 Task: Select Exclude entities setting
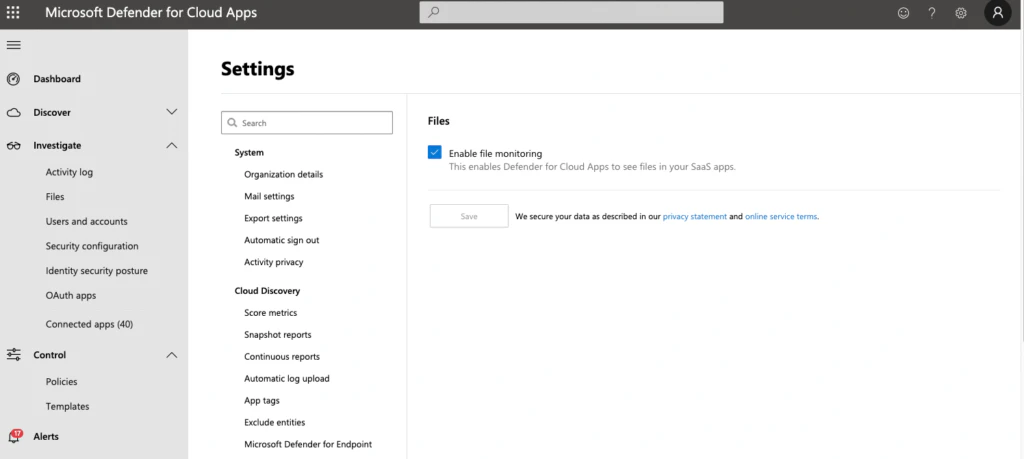274,422
